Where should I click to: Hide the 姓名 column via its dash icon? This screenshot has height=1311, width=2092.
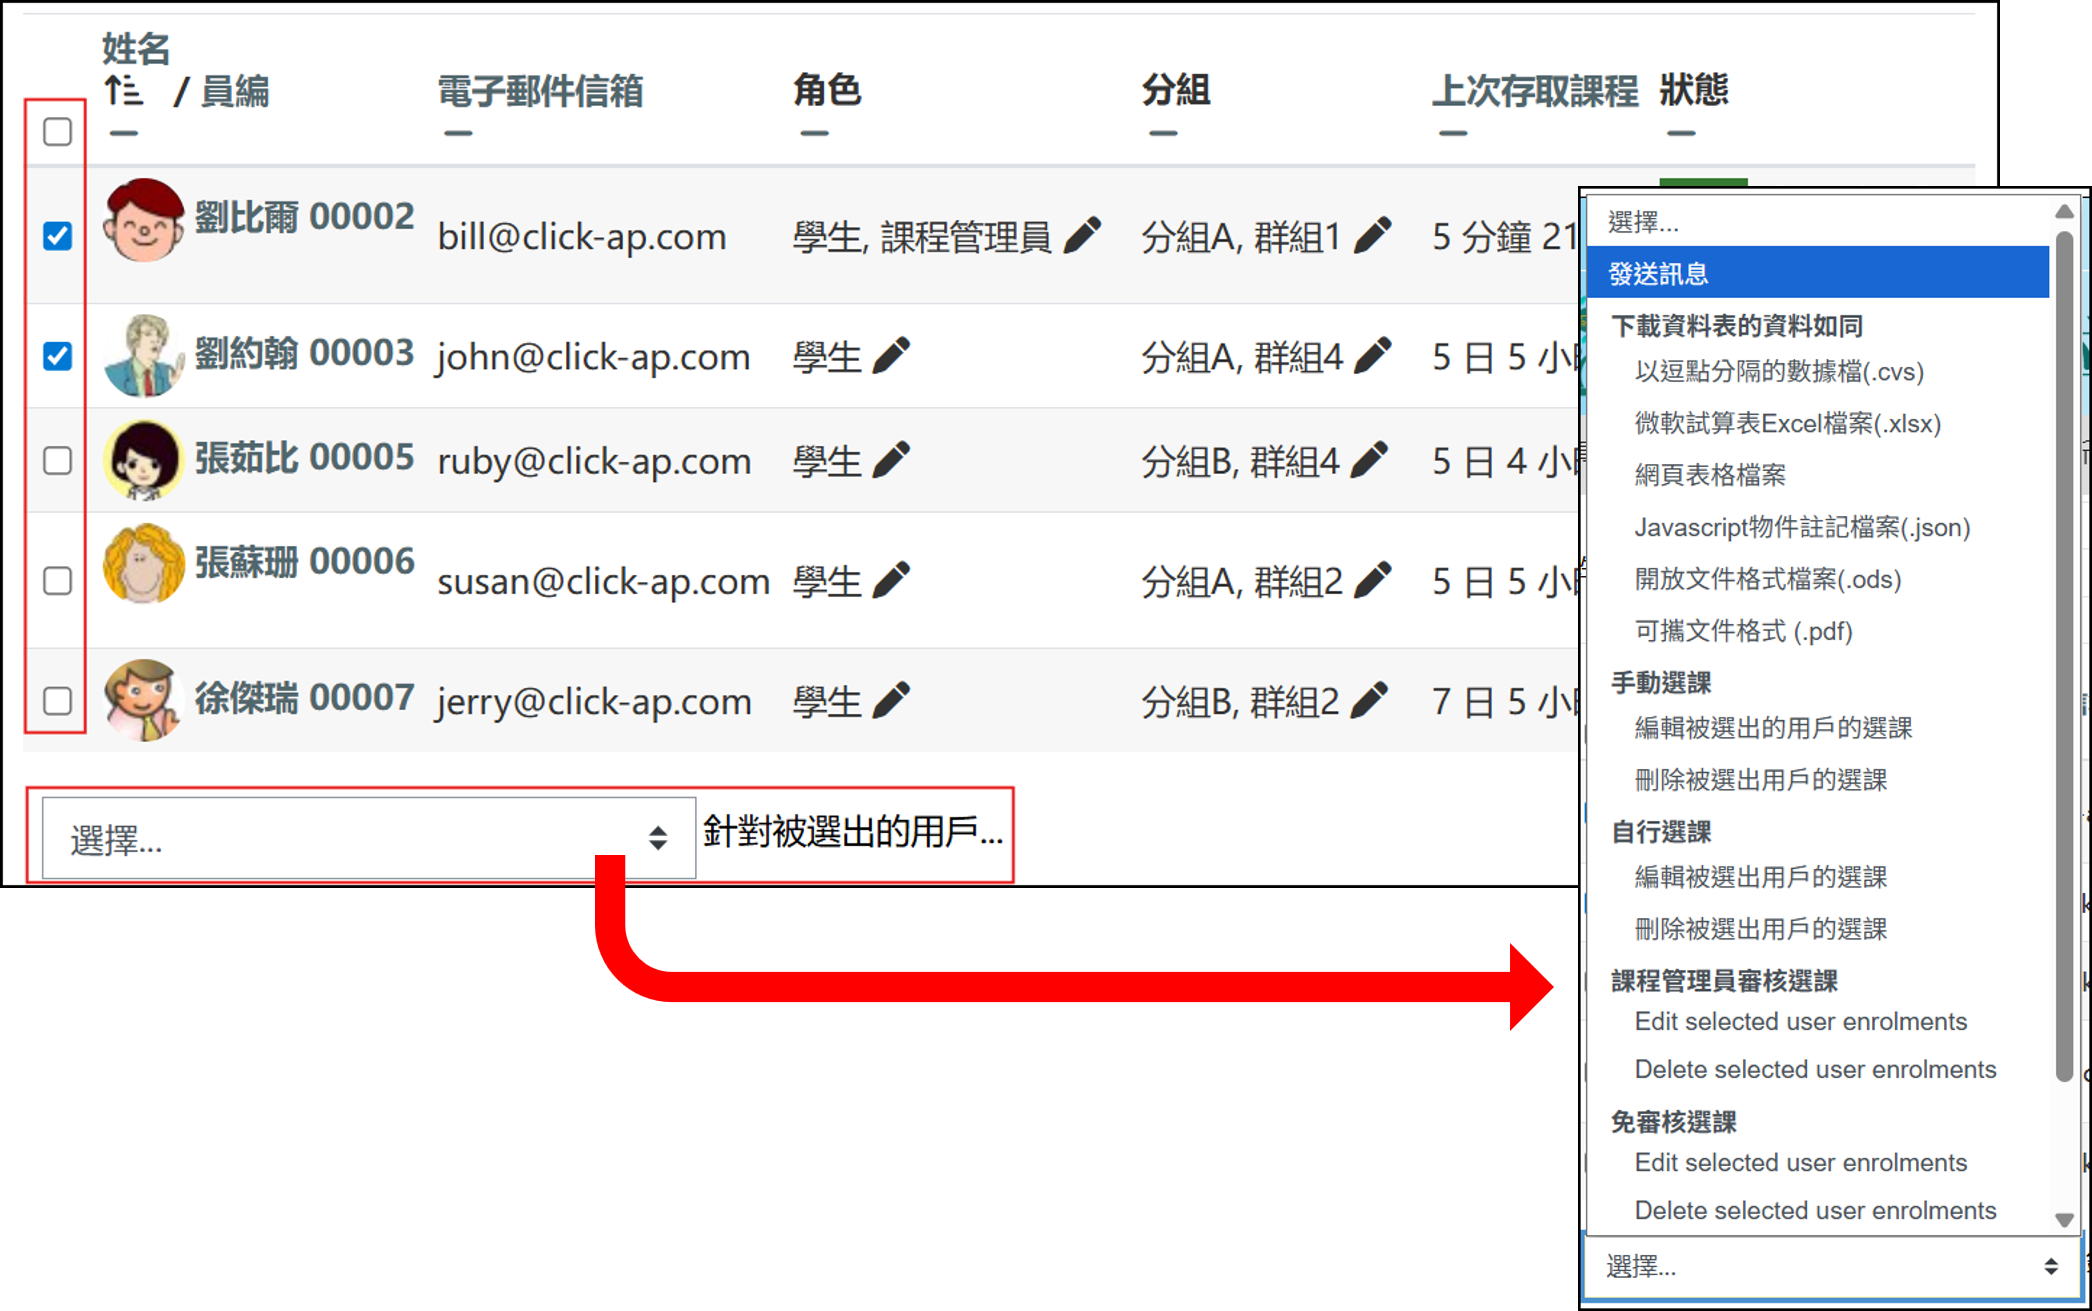[123, 133]
